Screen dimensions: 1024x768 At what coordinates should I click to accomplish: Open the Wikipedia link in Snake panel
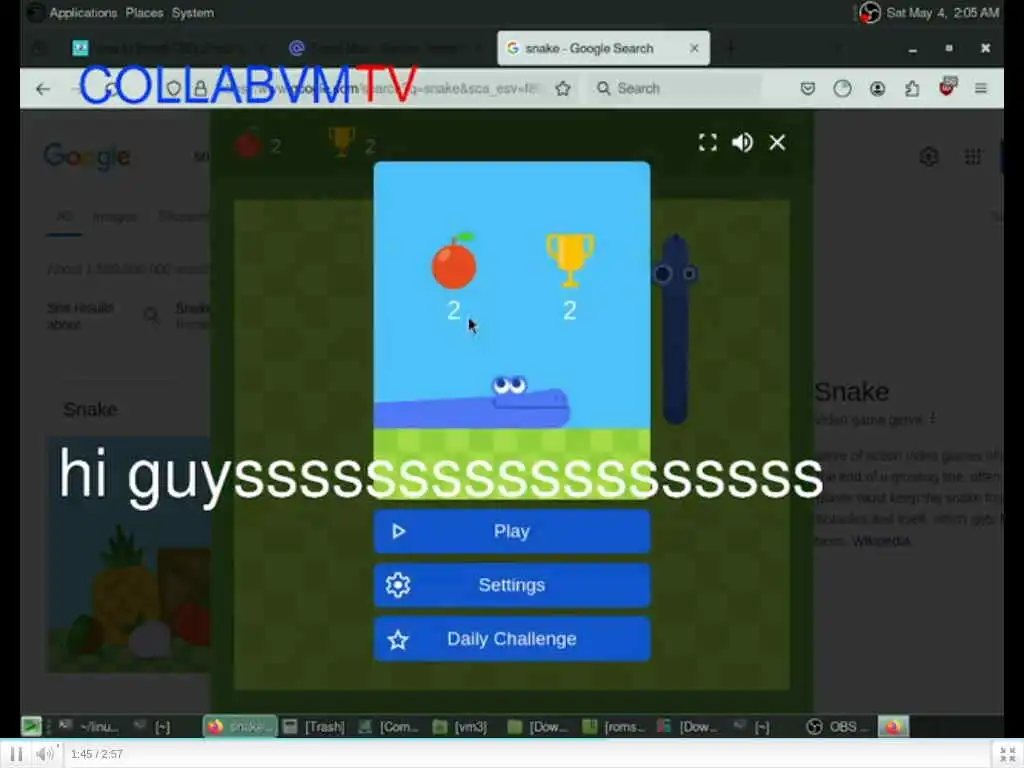[881, 541]
